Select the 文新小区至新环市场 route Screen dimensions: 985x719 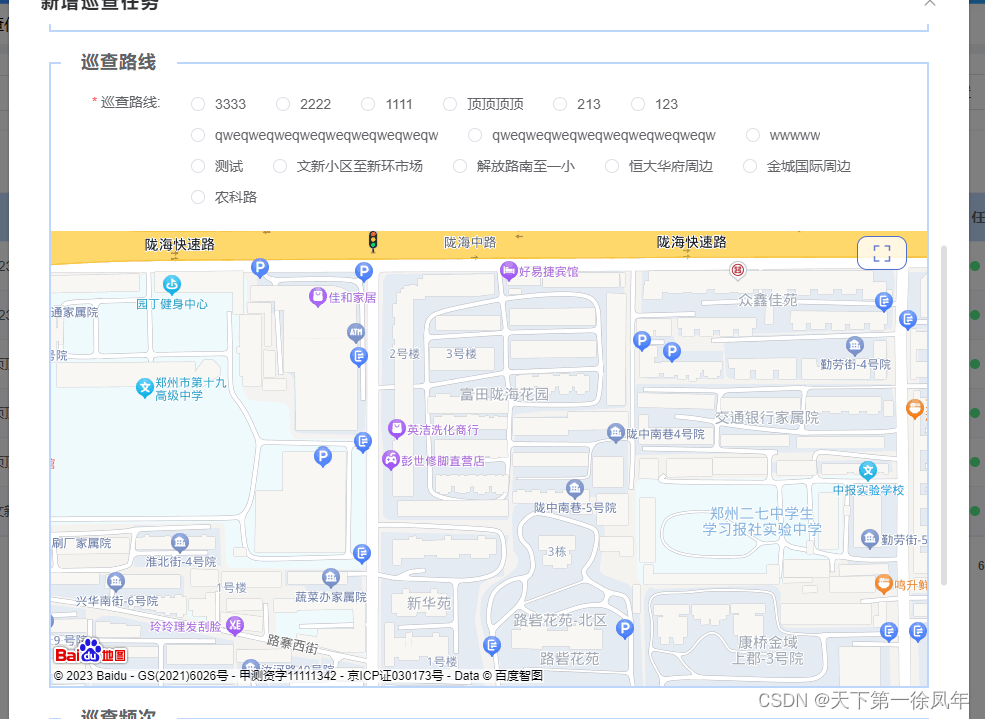point(279,166)
